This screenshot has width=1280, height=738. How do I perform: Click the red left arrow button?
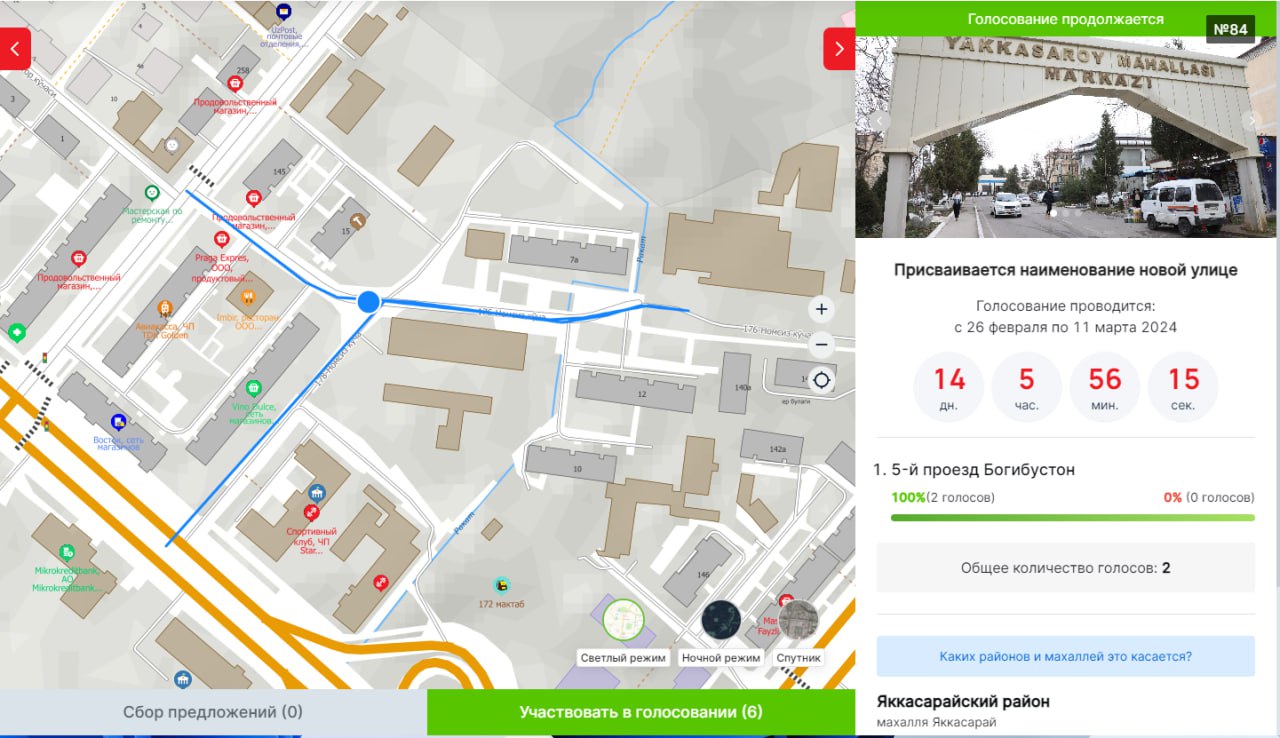(x=15, y=49)
